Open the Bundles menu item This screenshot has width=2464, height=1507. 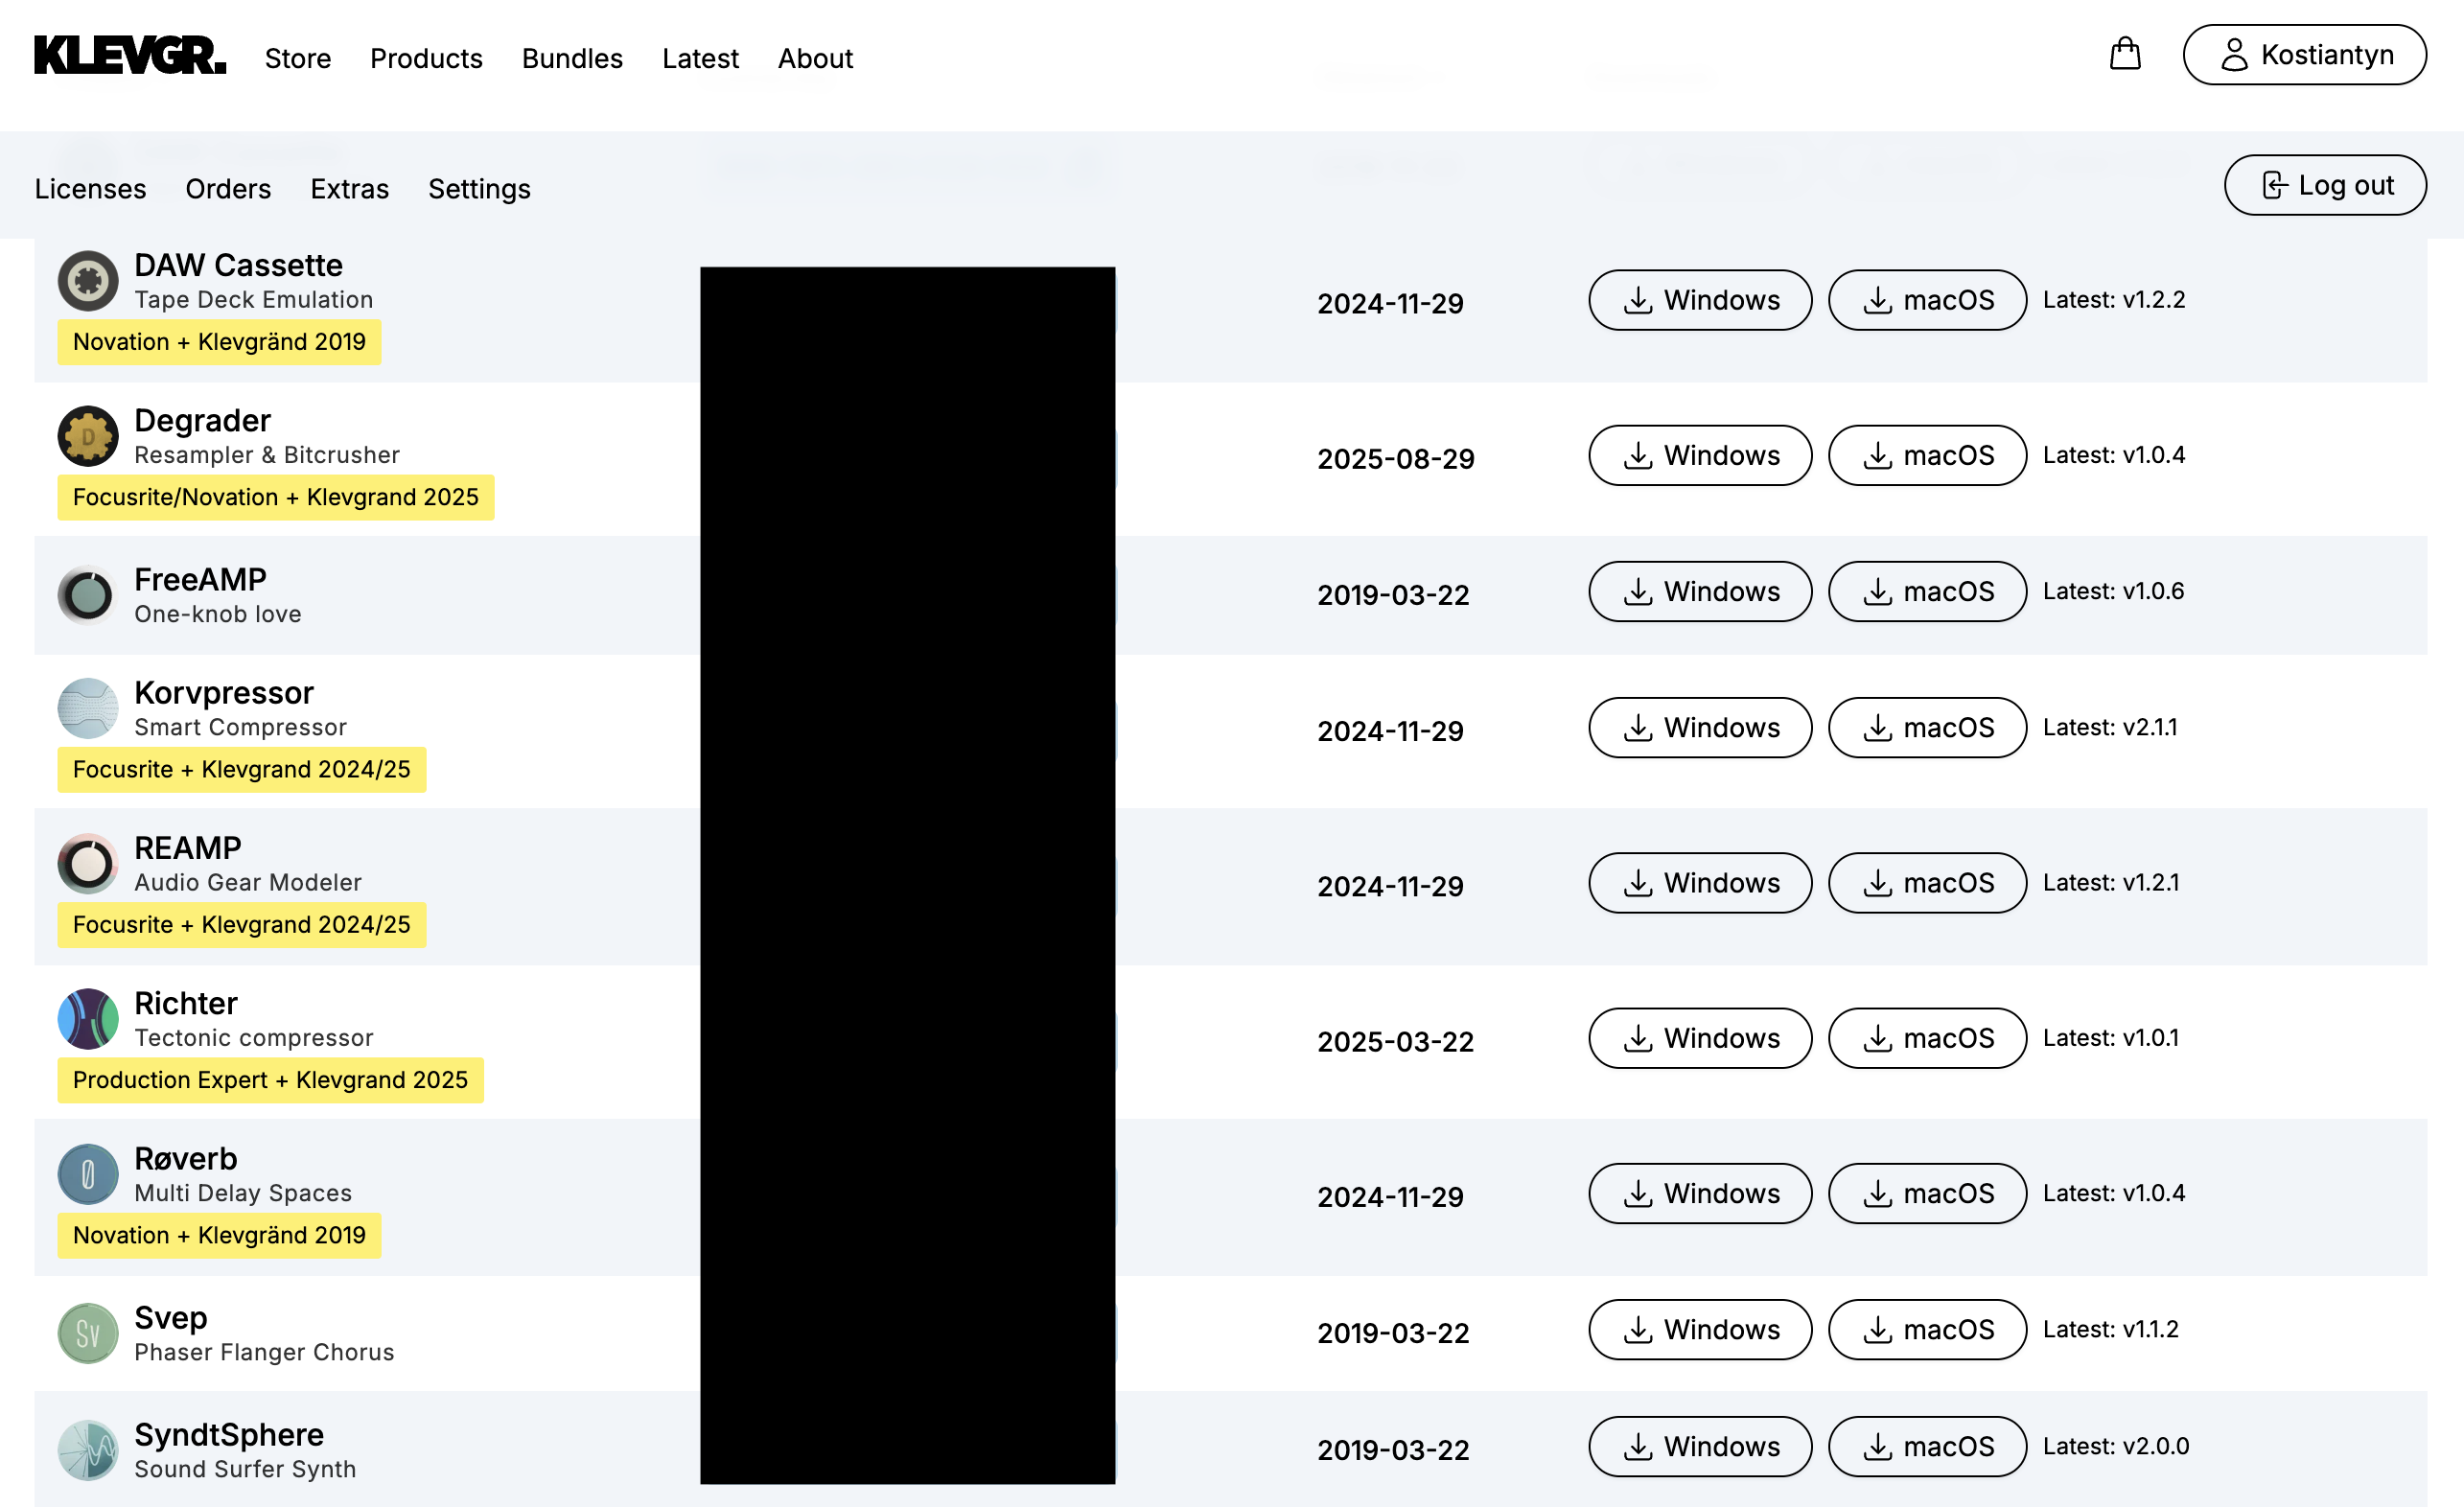click(x=572, y=58)
